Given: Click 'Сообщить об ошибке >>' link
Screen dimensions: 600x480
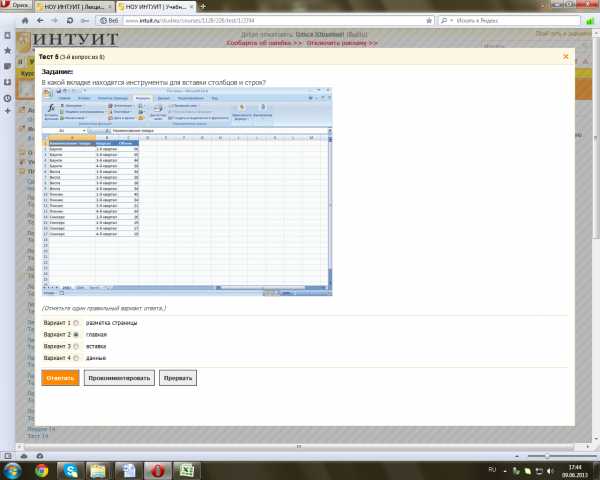Looking at the screenshot, I should pyautogui.click(x=264, y=43).
